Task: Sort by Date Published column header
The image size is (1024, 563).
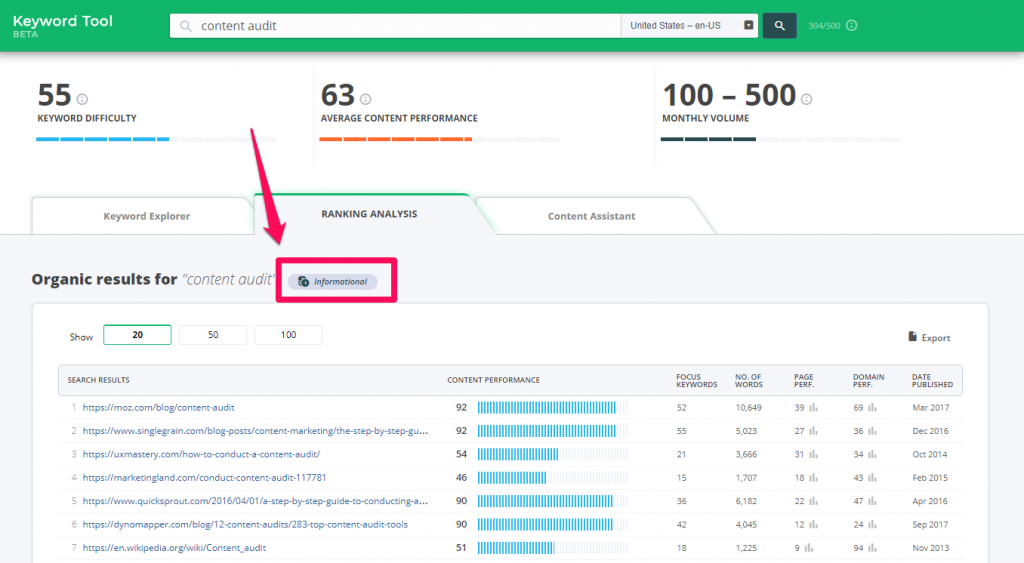Action: click(x=932, y=381)
